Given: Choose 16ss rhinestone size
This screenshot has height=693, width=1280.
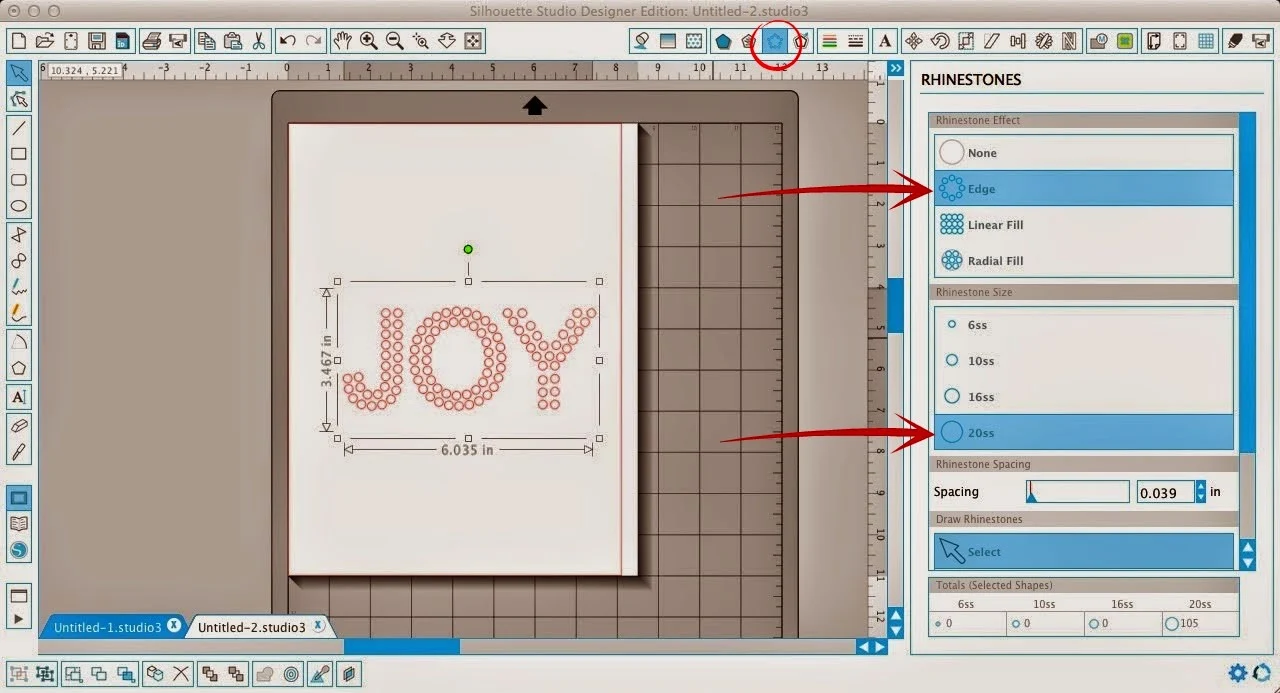Looking at the screenshot, I should [1084, 396].
